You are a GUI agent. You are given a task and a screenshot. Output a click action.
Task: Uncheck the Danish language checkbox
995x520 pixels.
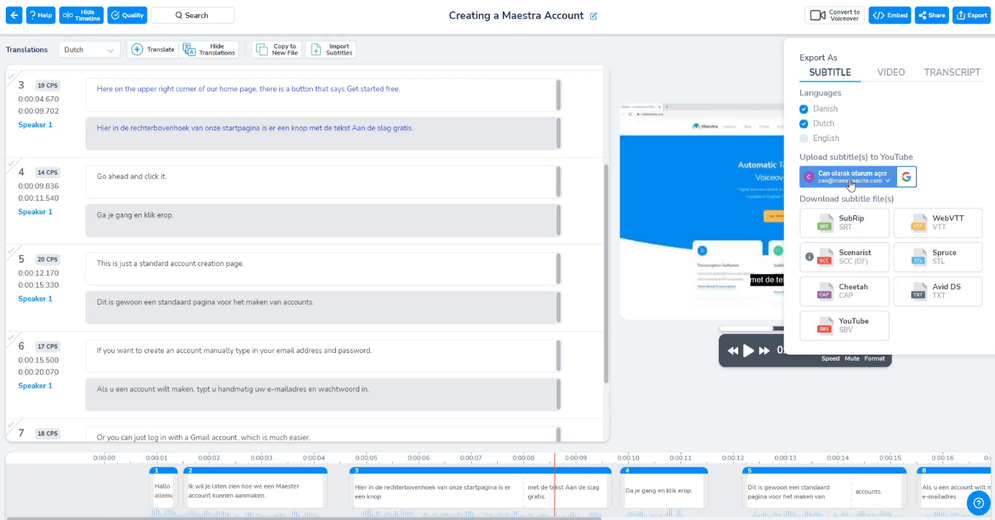click(804, 109)
